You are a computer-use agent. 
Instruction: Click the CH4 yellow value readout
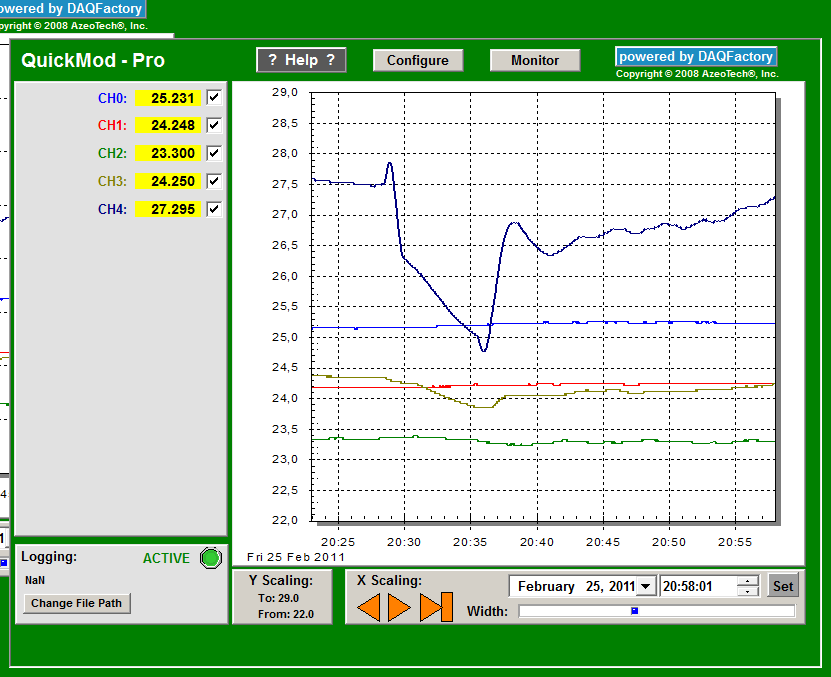point(169,210)
